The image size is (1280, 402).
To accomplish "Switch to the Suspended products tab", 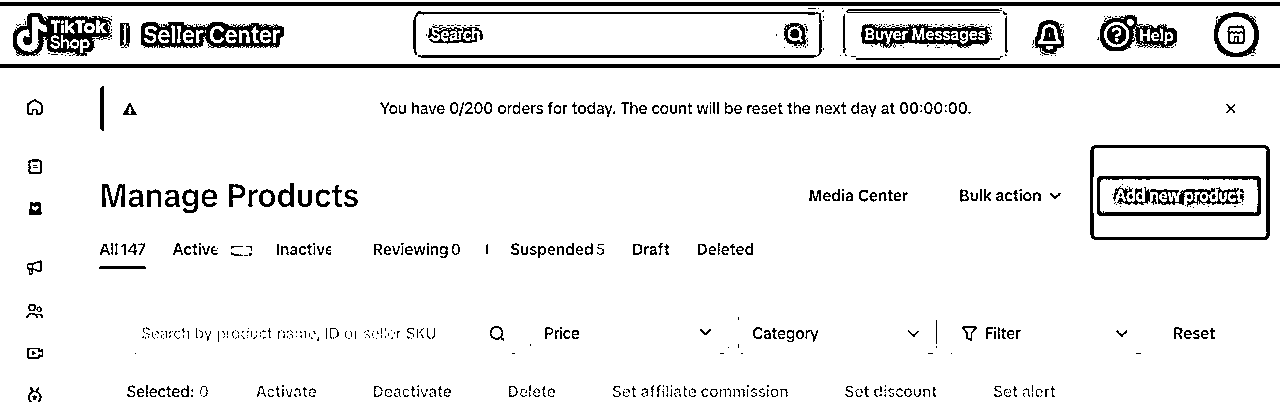I will coord(556,250).
